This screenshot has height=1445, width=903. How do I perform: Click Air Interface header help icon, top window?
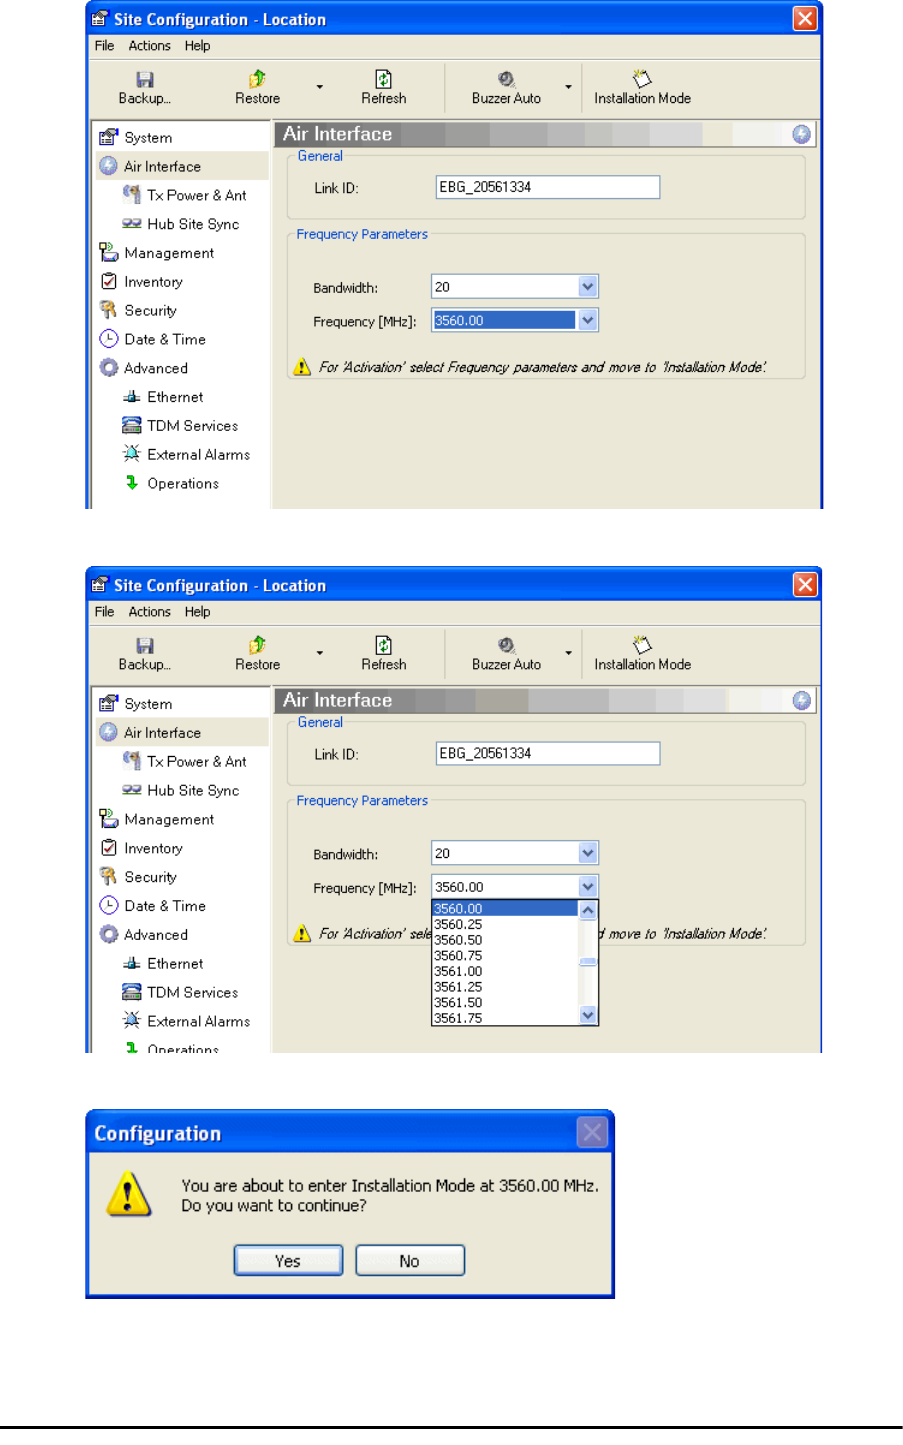[x=801, y=134]
